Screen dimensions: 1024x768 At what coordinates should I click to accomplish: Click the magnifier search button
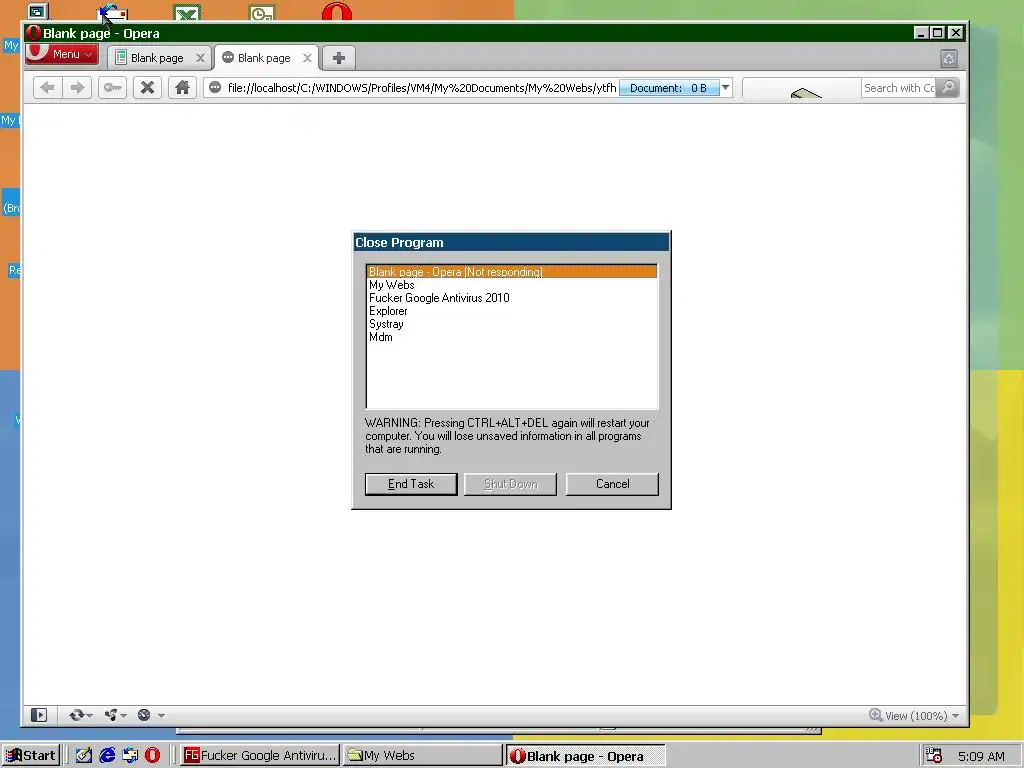coord(948,88)
